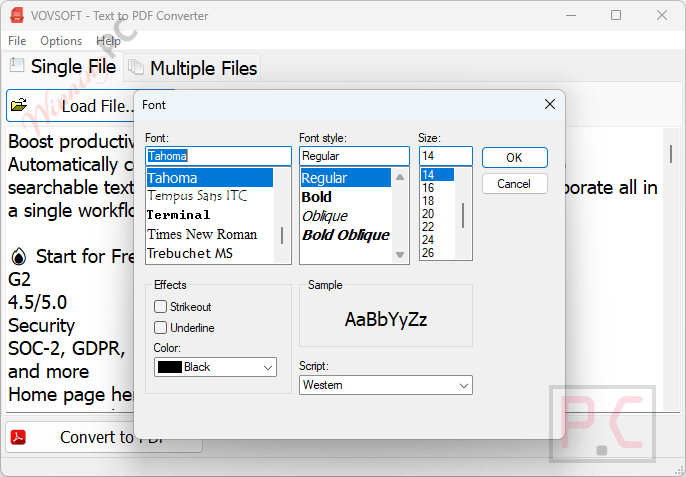Click the 4.5/5.0 line in text area
This screenshot has width=686, height=477.
click(38, 302)
